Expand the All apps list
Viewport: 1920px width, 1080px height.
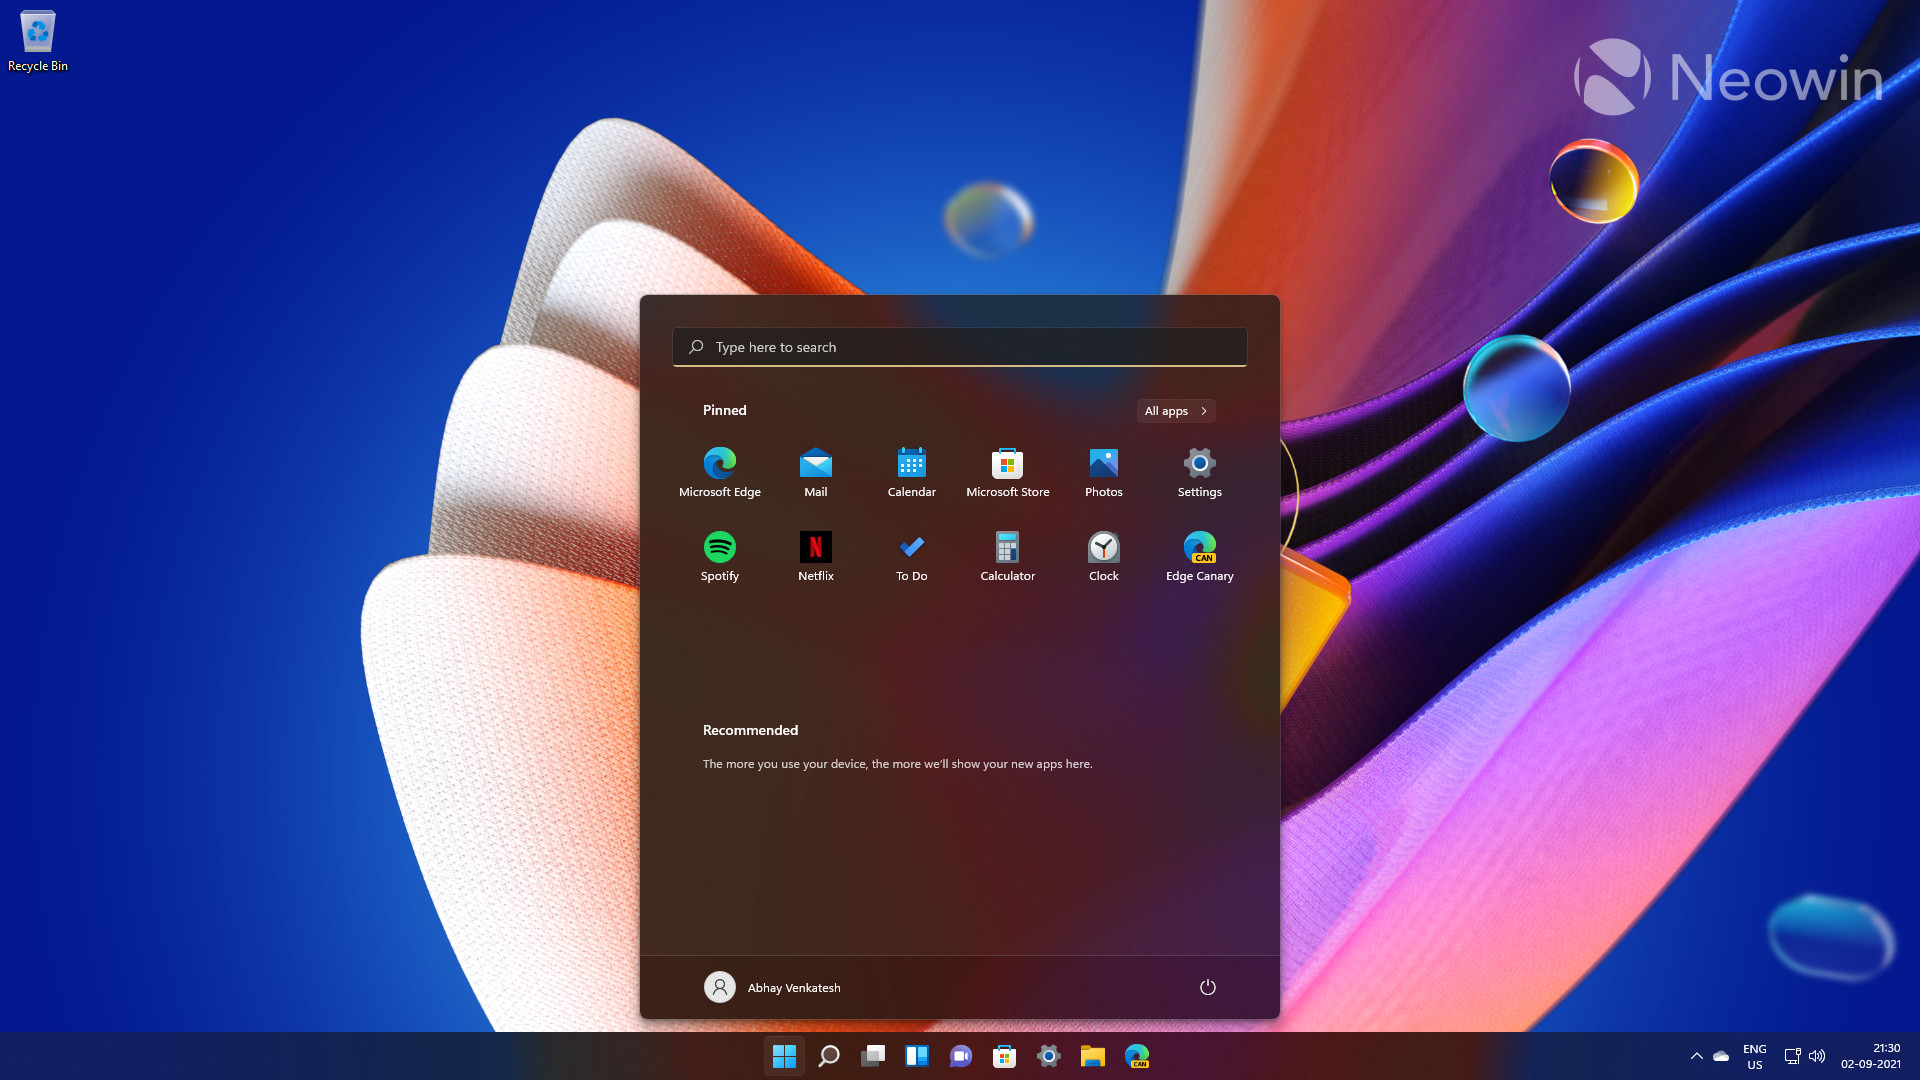point(1176,411)
